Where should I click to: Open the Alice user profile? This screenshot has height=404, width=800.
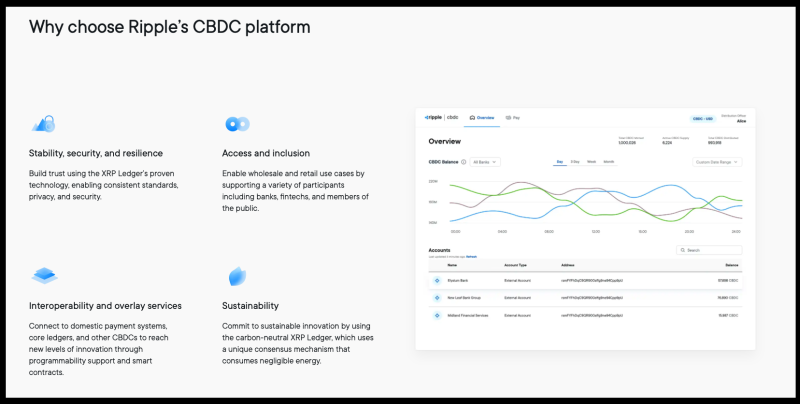click(x=732, y=119)
